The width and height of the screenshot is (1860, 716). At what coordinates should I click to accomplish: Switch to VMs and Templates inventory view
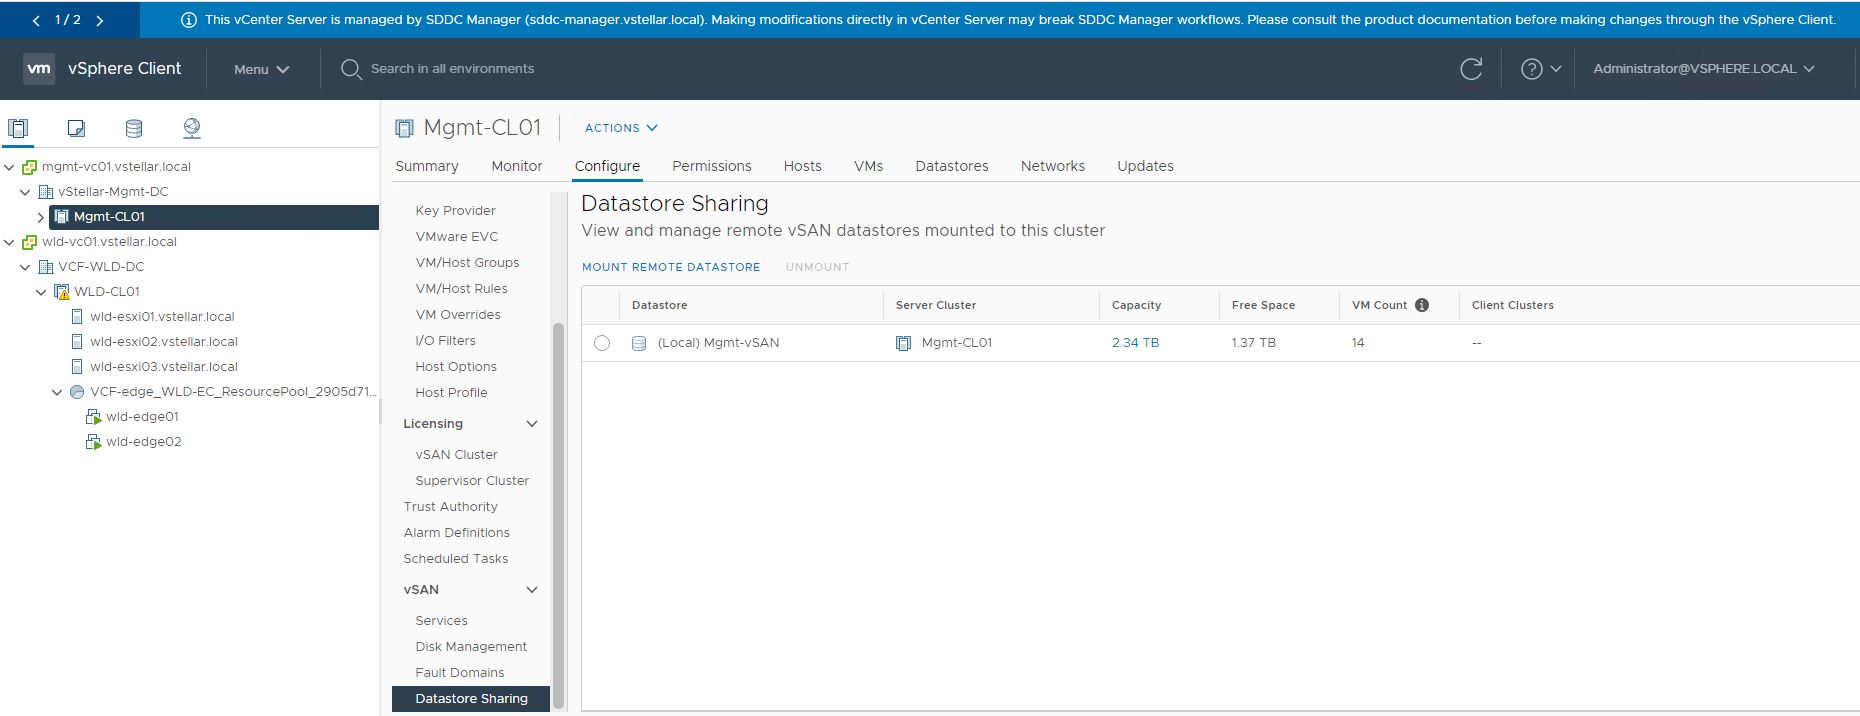pyautogui.click(x=76, y=128)
